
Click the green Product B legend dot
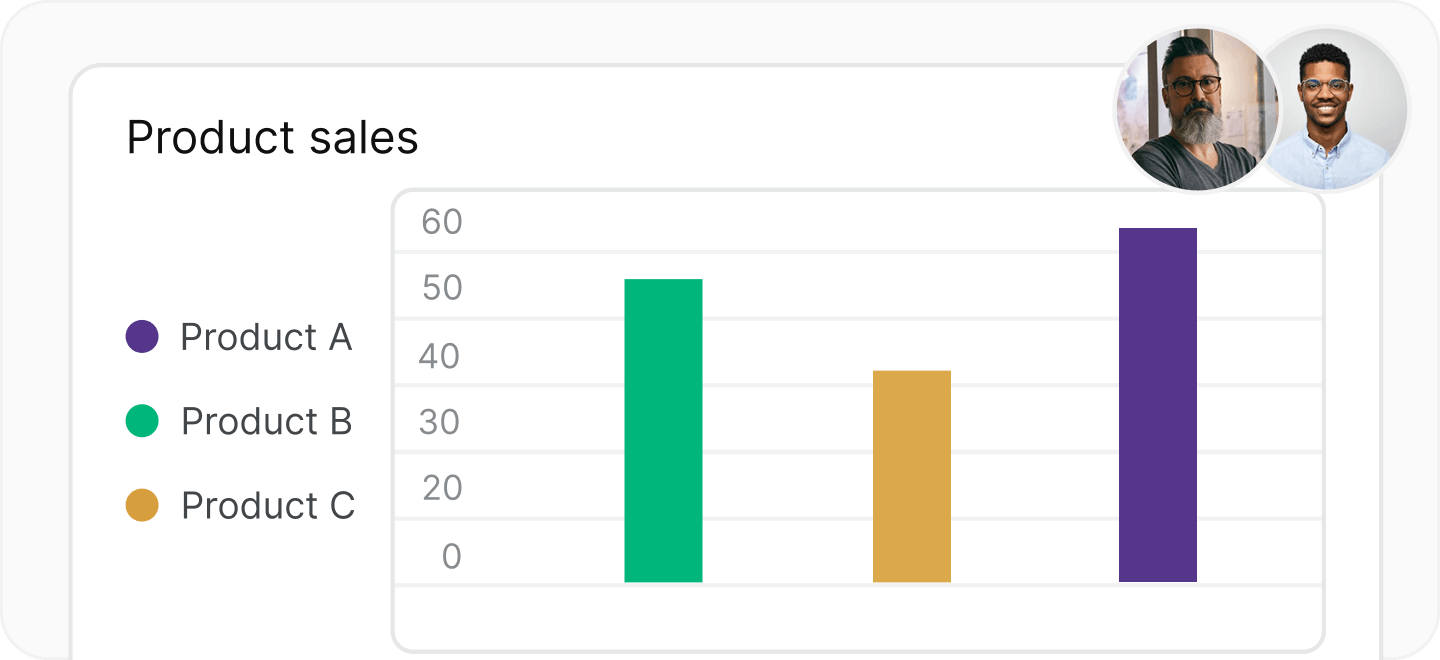pyautogui.click(x=142, y=421)
